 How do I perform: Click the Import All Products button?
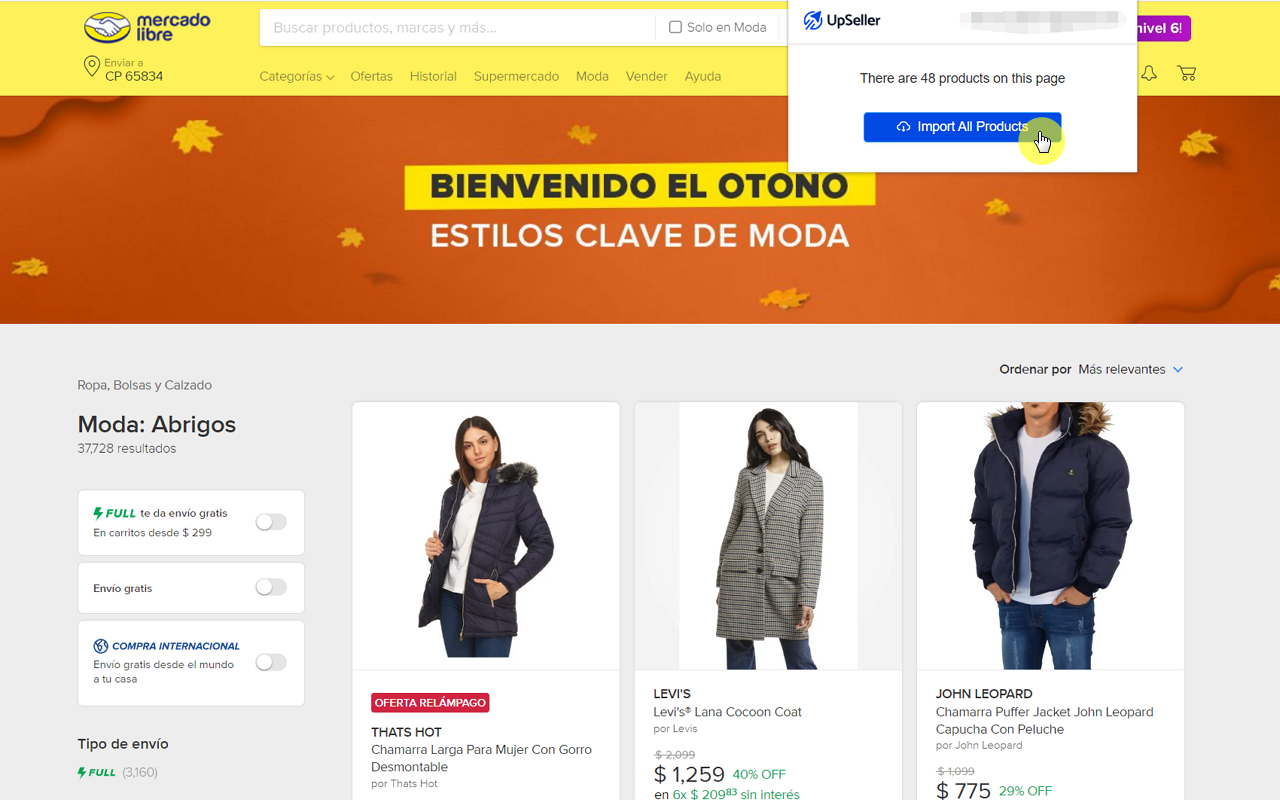(962, 127)
